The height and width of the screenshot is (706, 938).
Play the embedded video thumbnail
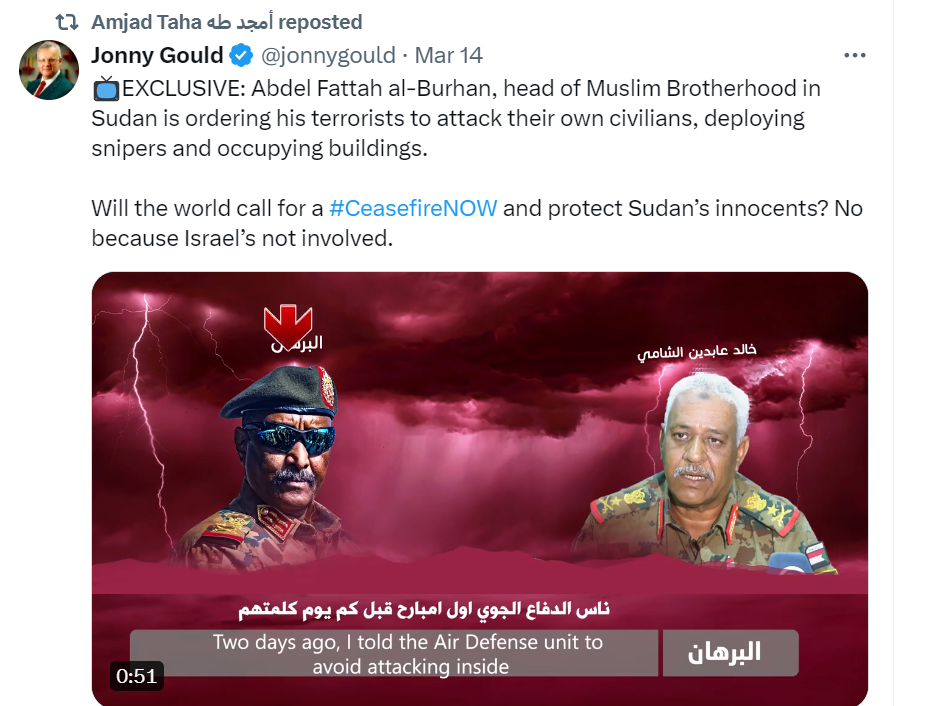480,489
